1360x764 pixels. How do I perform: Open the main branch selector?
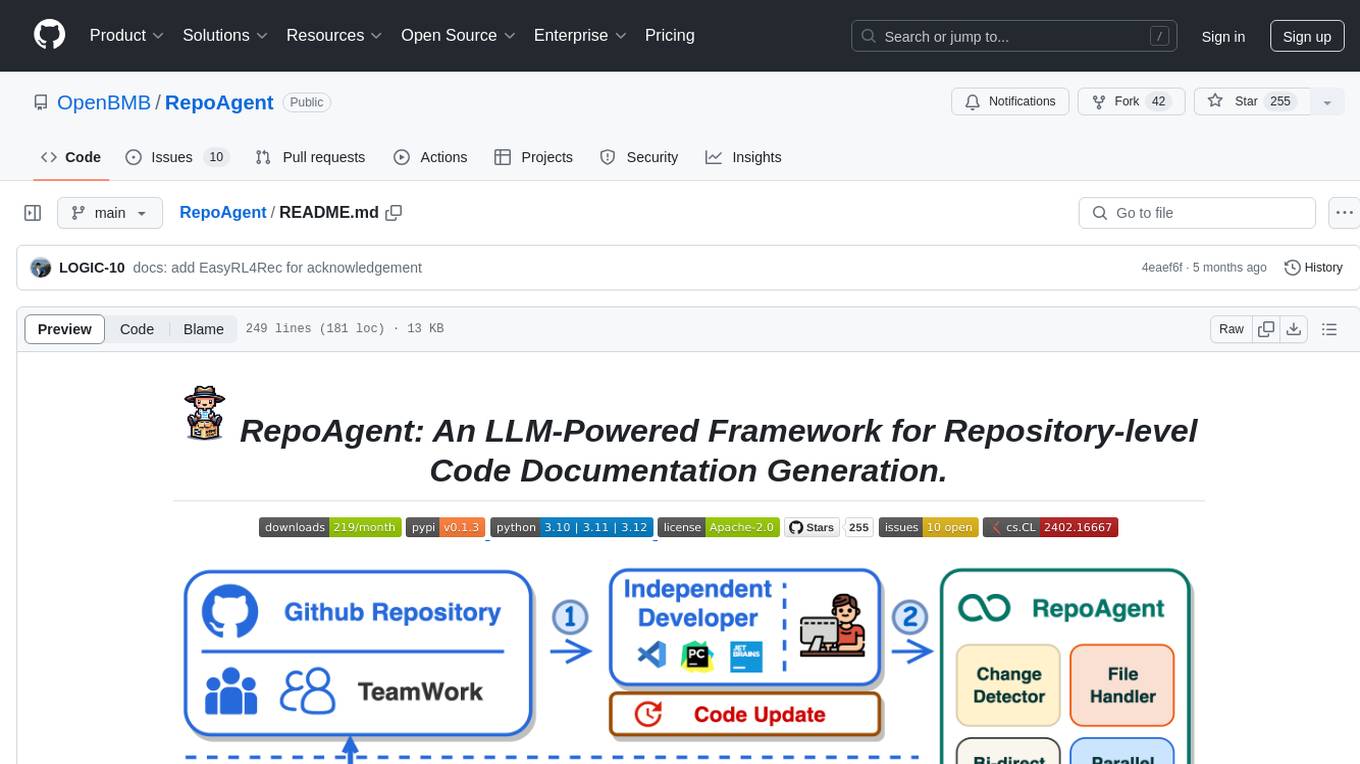[x=109, y=213]
